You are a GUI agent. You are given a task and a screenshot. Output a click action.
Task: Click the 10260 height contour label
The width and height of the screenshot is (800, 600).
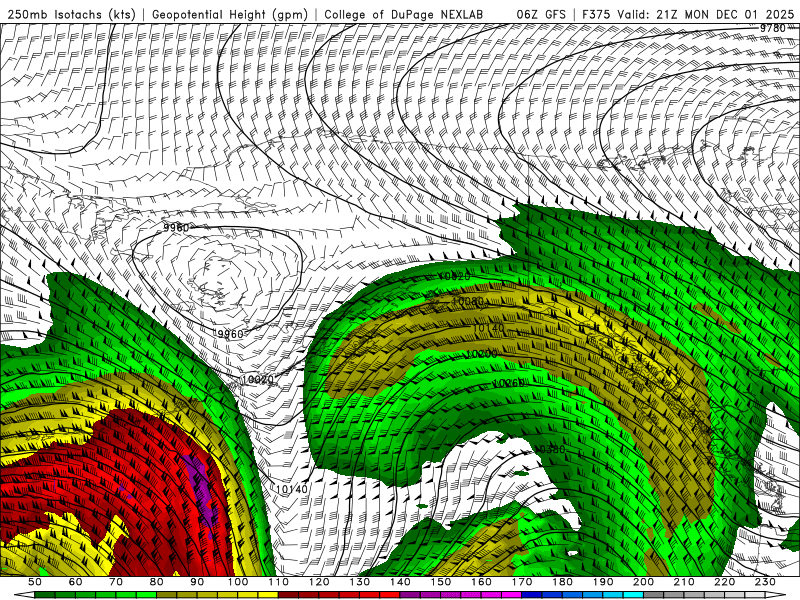point(509,383)
